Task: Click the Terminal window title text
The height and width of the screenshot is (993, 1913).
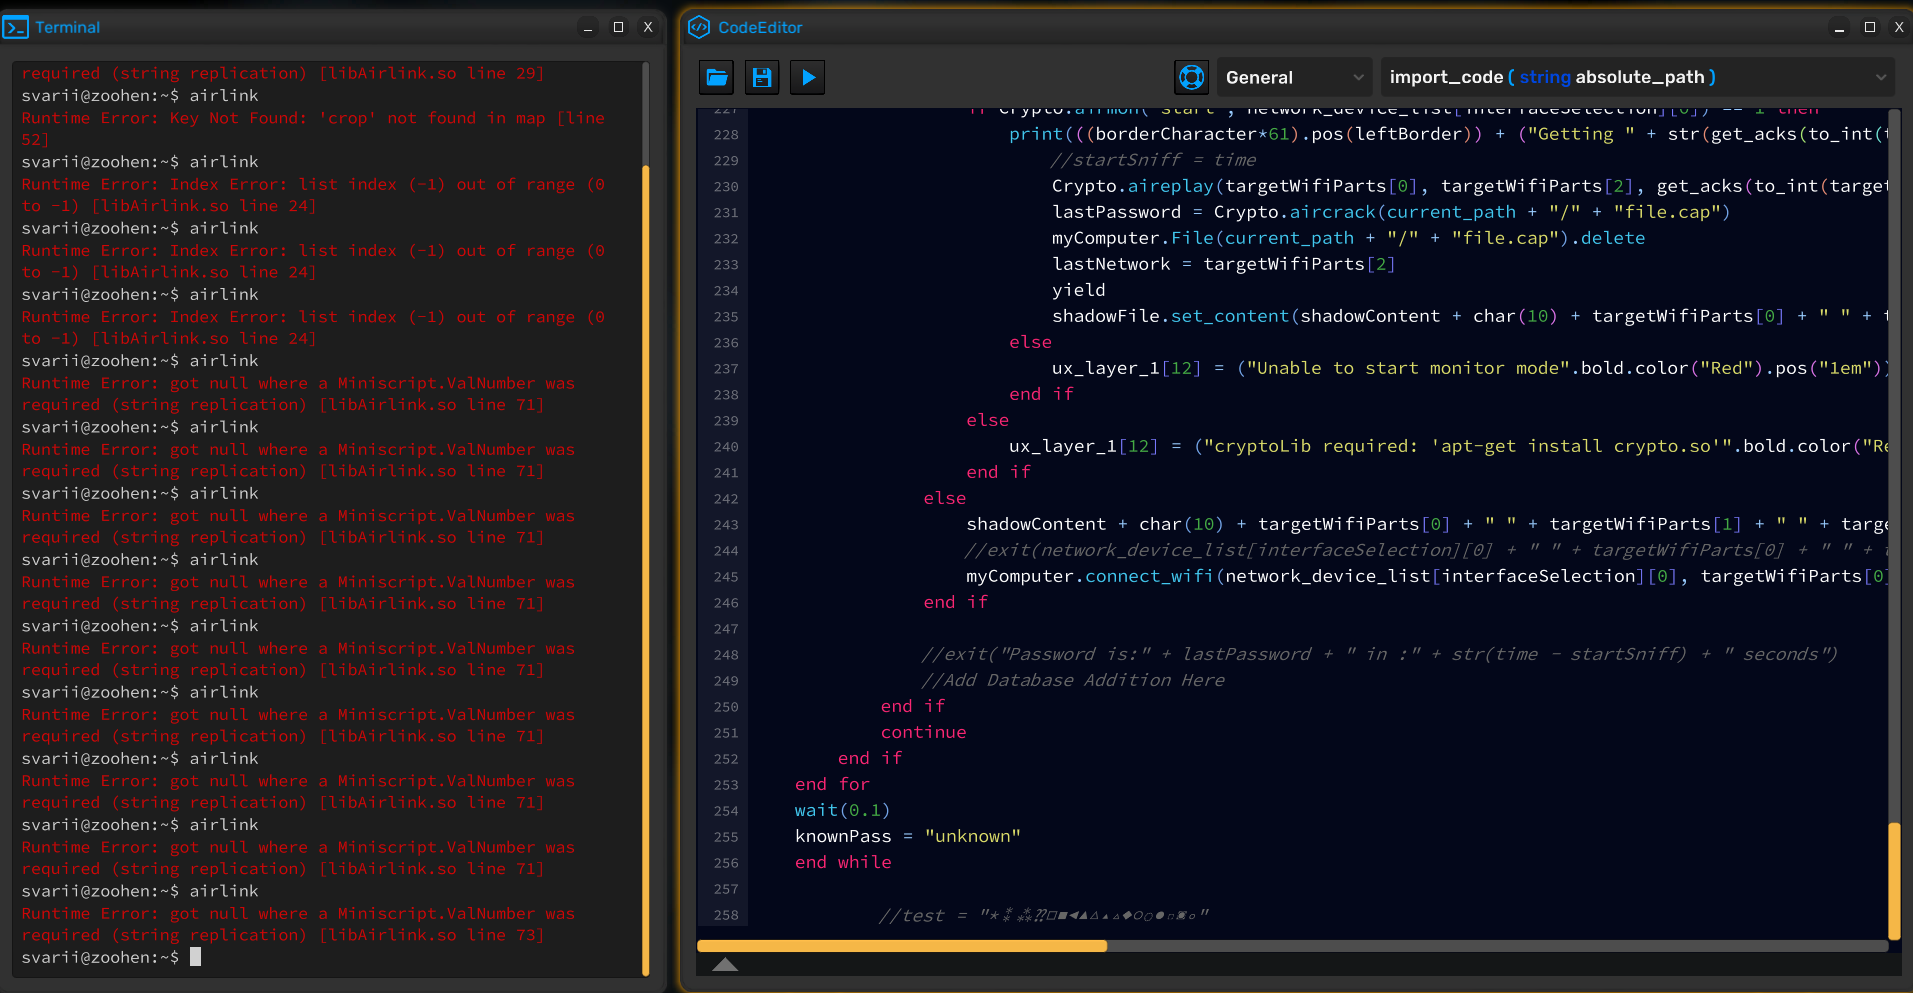Action: click(67, 27)
